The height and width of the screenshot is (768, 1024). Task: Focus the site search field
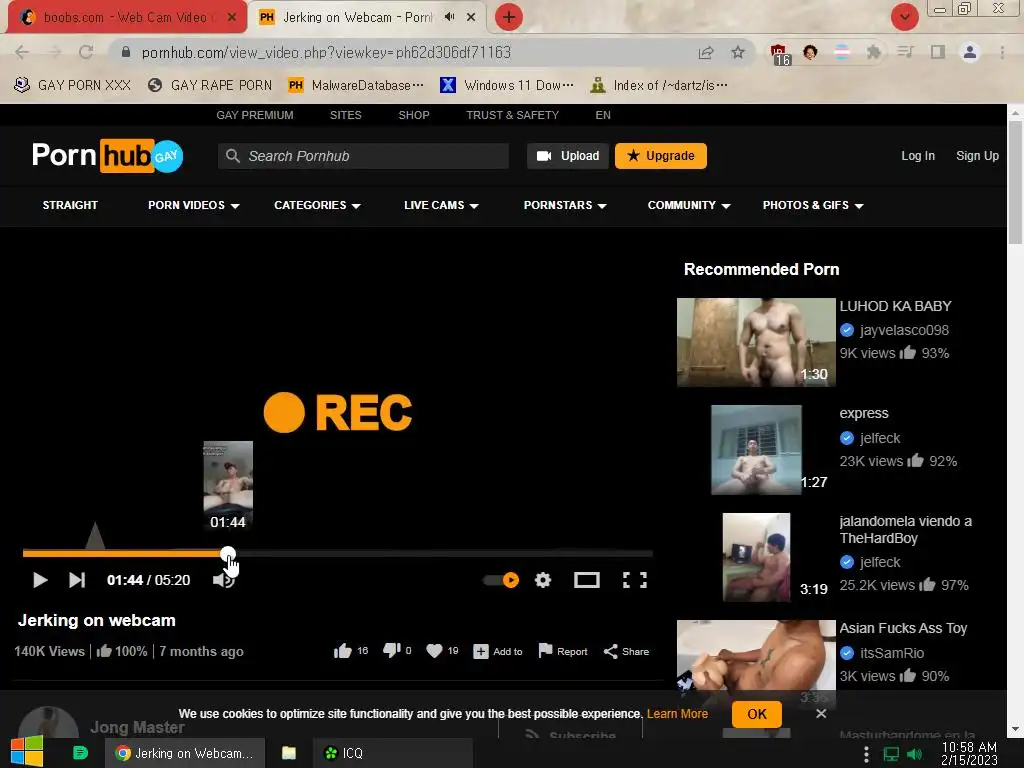coord(363,156)
